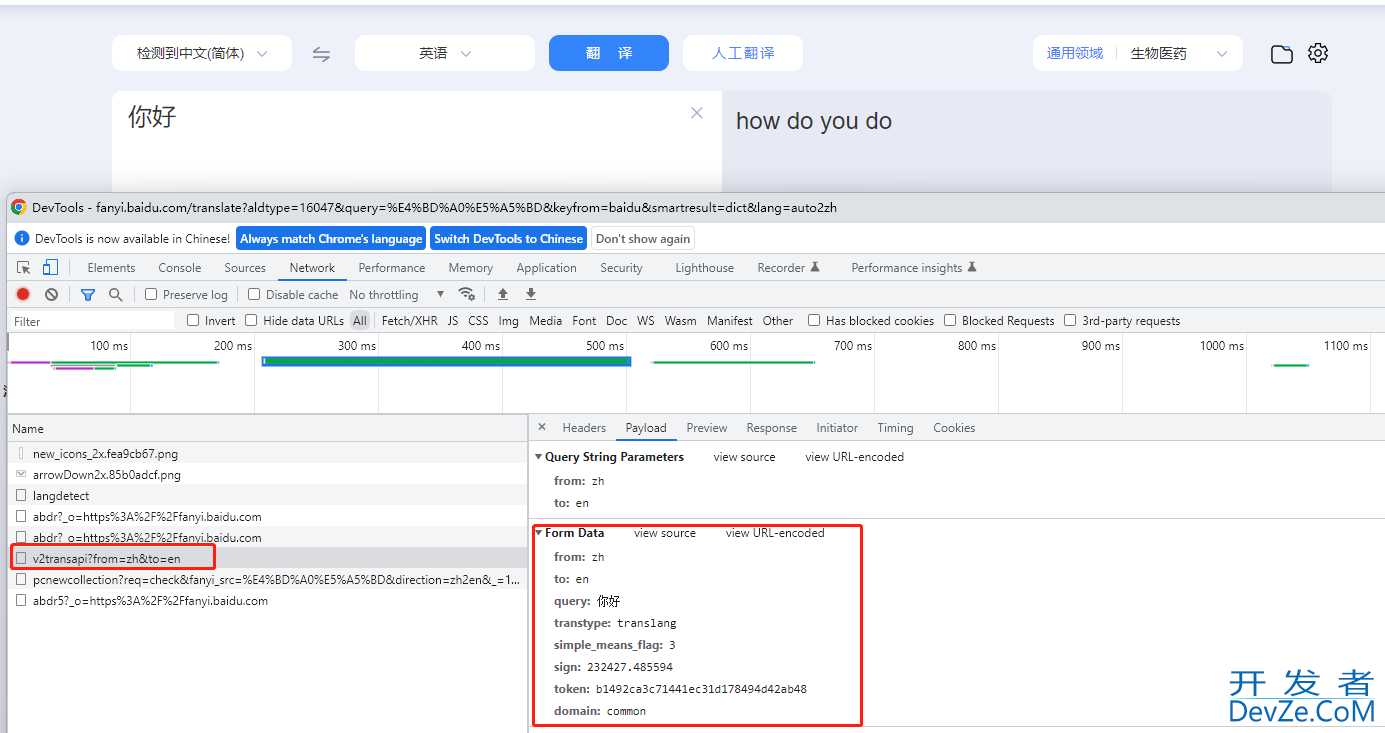
Task: Filter requests by Img type
Action: point(509,320)
